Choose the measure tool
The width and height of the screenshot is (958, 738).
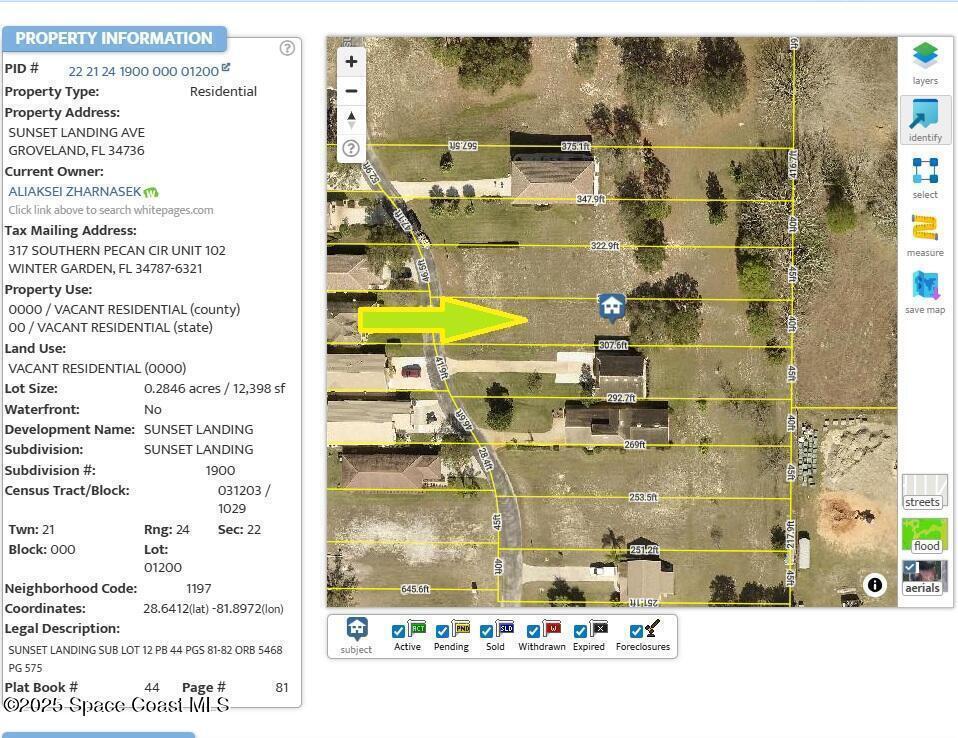(x=925, y=234)
